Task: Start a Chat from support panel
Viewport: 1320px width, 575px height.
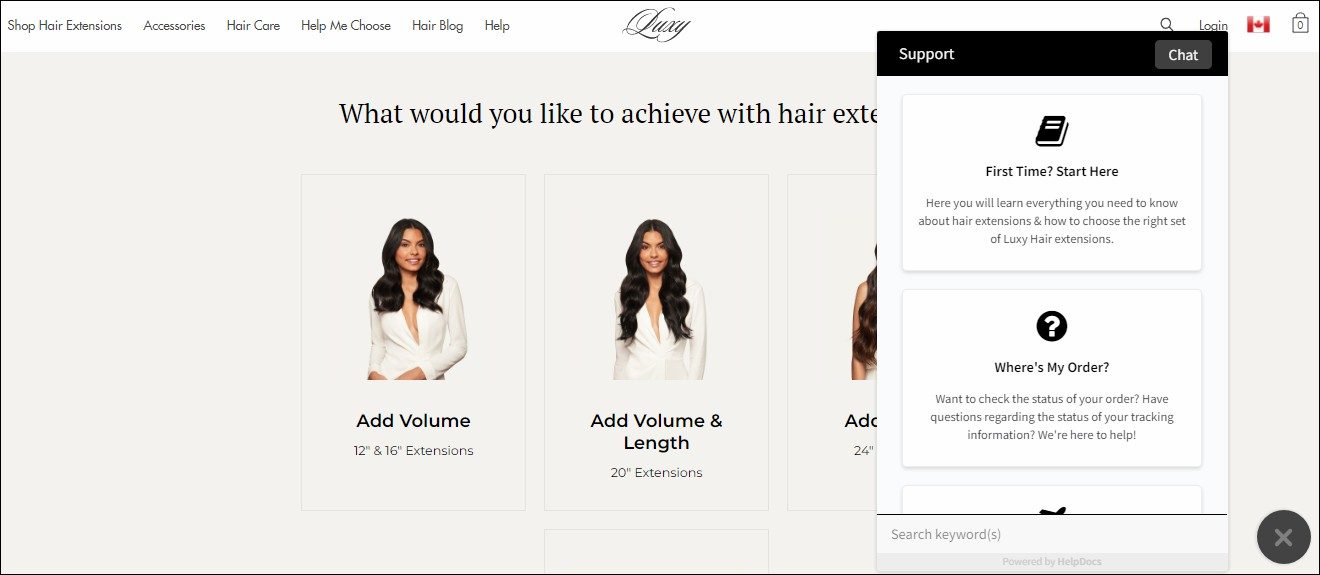Action: click(x=1183, y=55)
